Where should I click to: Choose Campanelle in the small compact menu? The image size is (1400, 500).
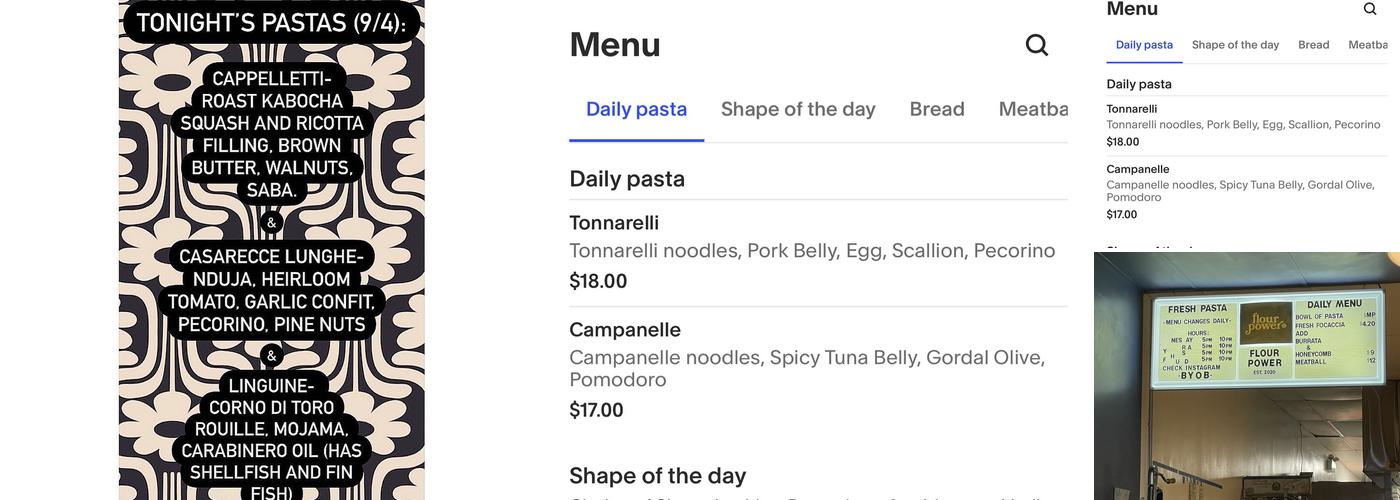pos(1138,169)
